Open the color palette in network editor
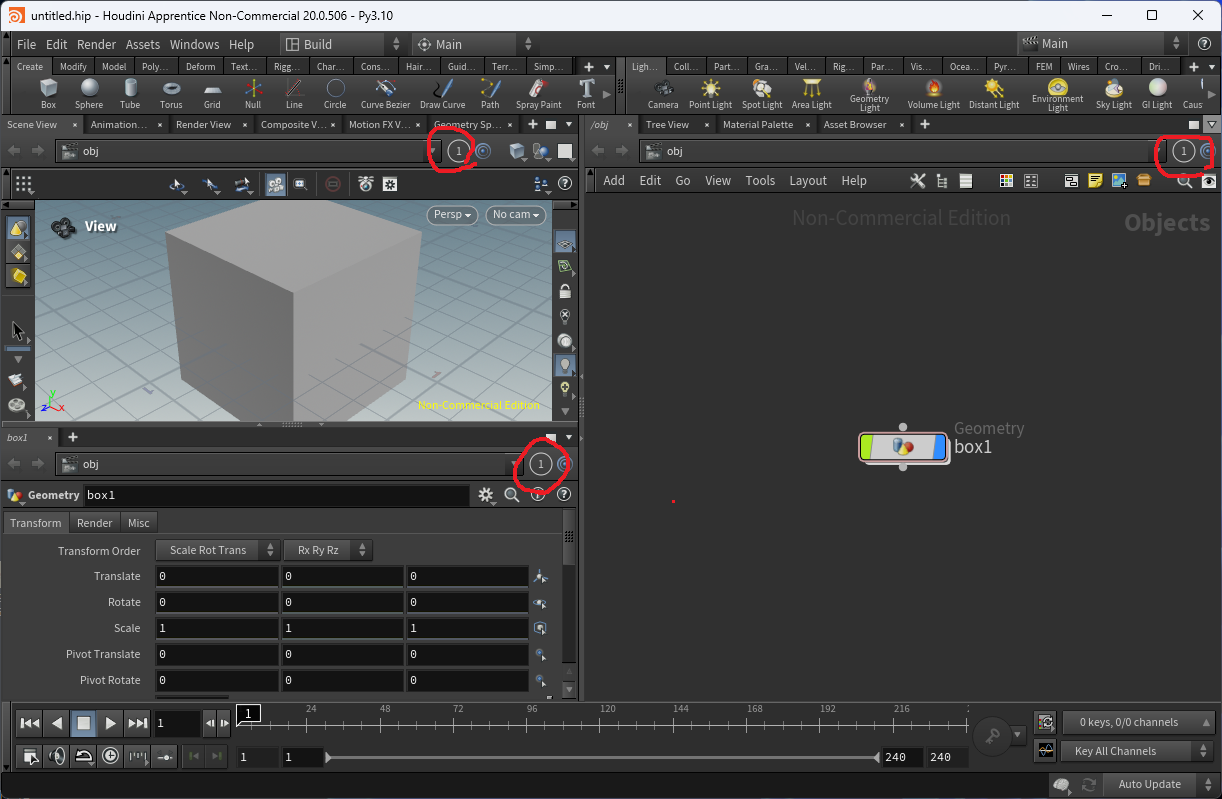Screen dimensions: 1222x799 click(1007, 181)
